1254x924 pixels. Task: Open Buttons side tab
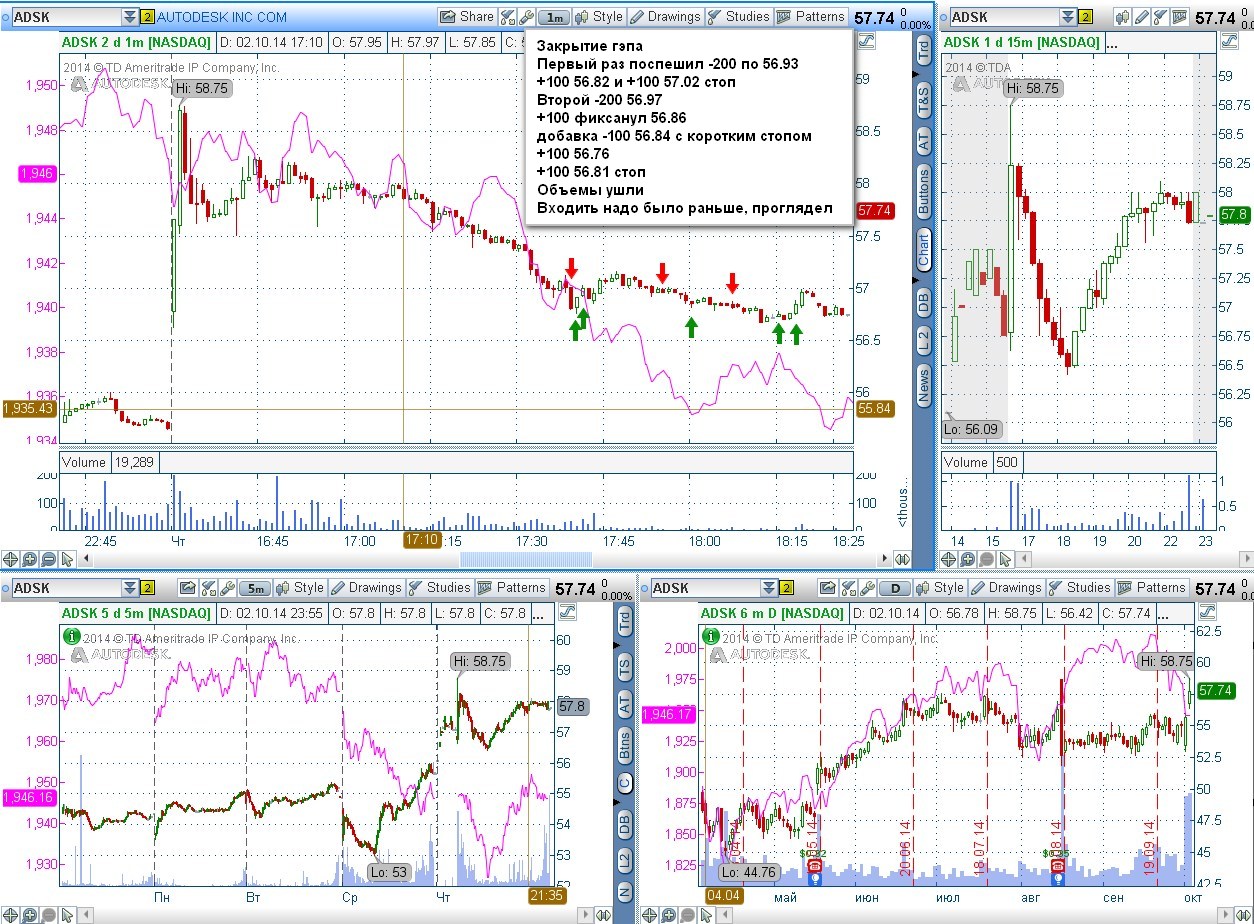923,193
